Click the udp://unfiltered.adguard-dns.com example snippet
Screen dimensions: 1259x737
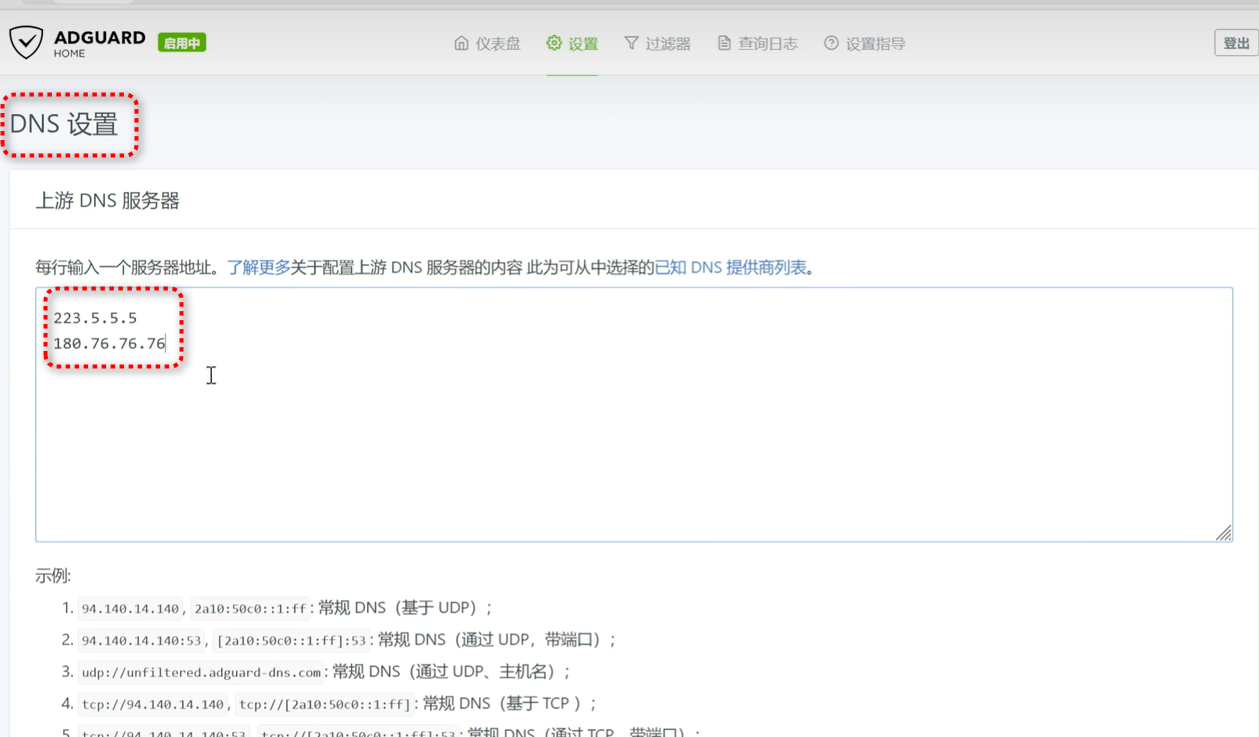coord(202,671)
